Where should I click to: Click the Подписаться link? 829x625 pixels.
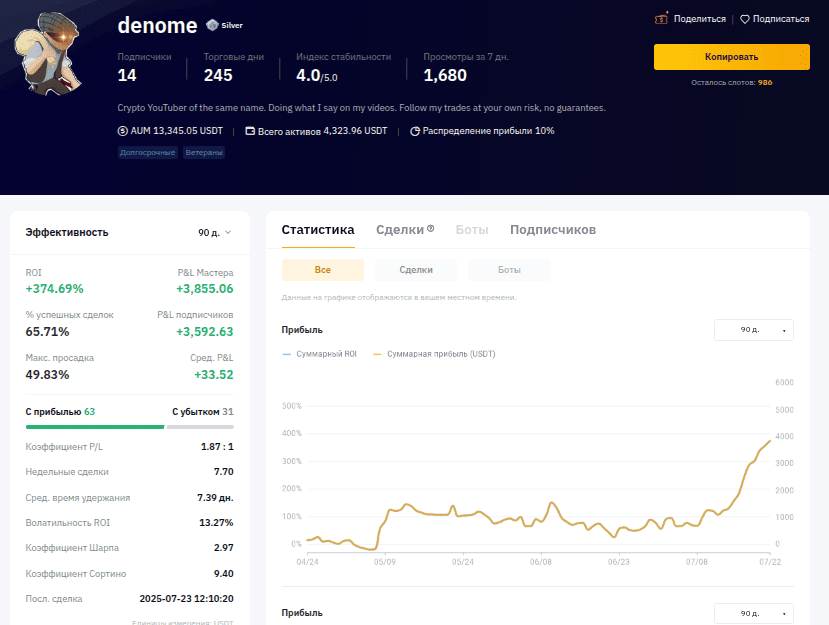pyautogui.click(x=781, y=19)
